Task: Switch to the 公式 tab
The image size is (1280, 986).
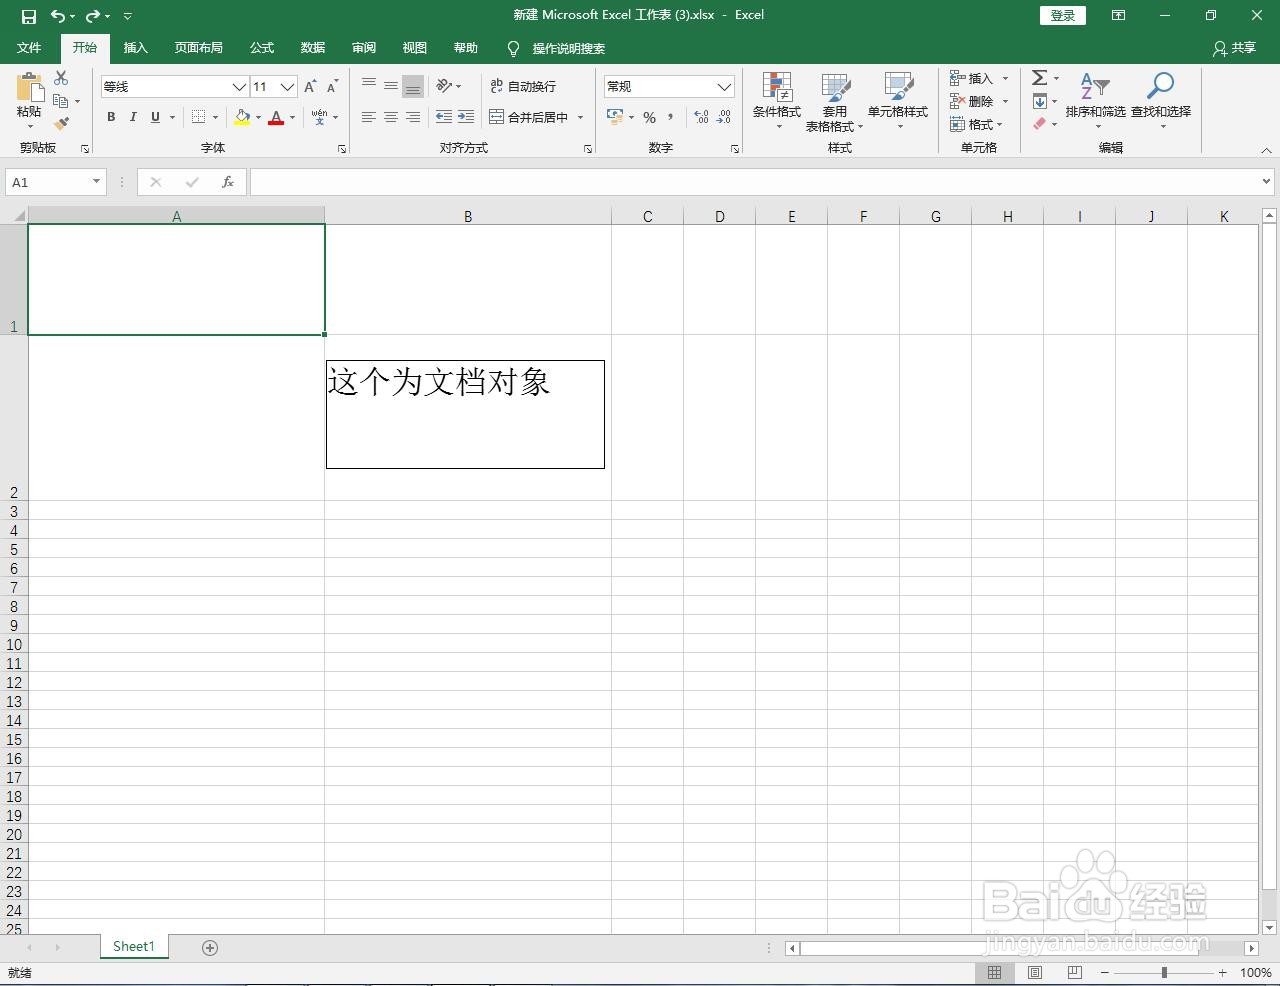Action: tap(262, 48)
